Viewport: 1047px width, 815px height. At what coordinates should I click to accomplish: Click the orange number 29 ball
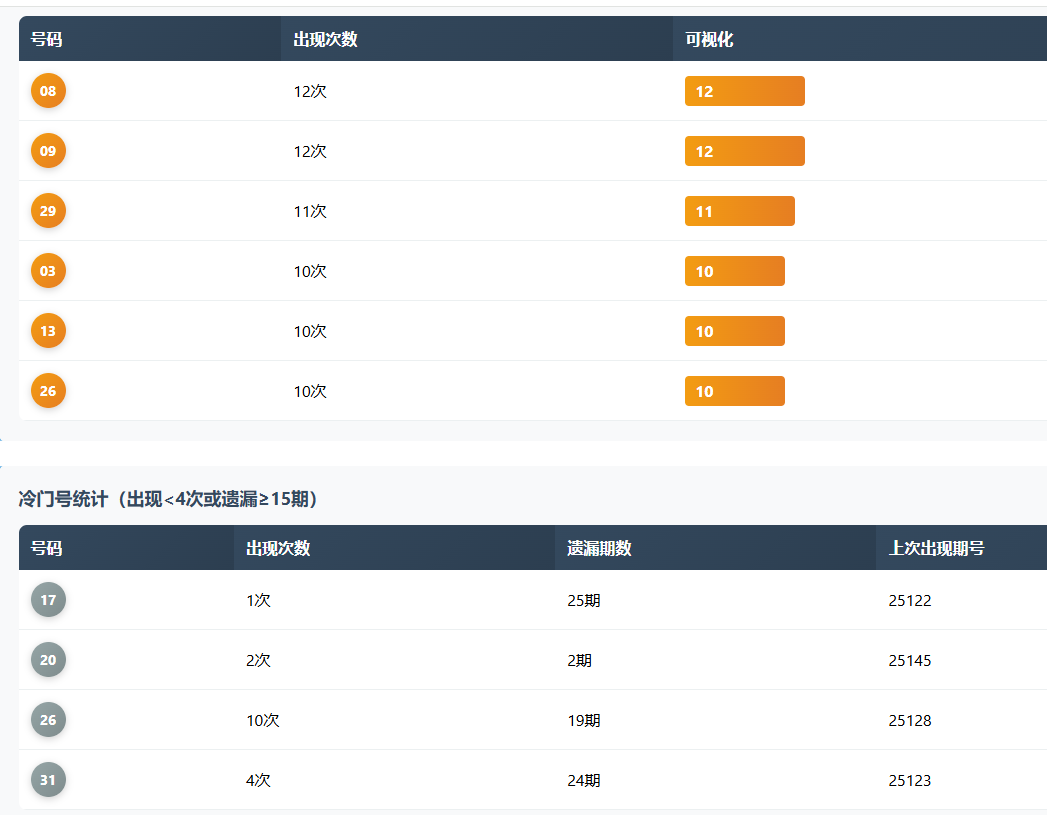[x=48, y=211]
